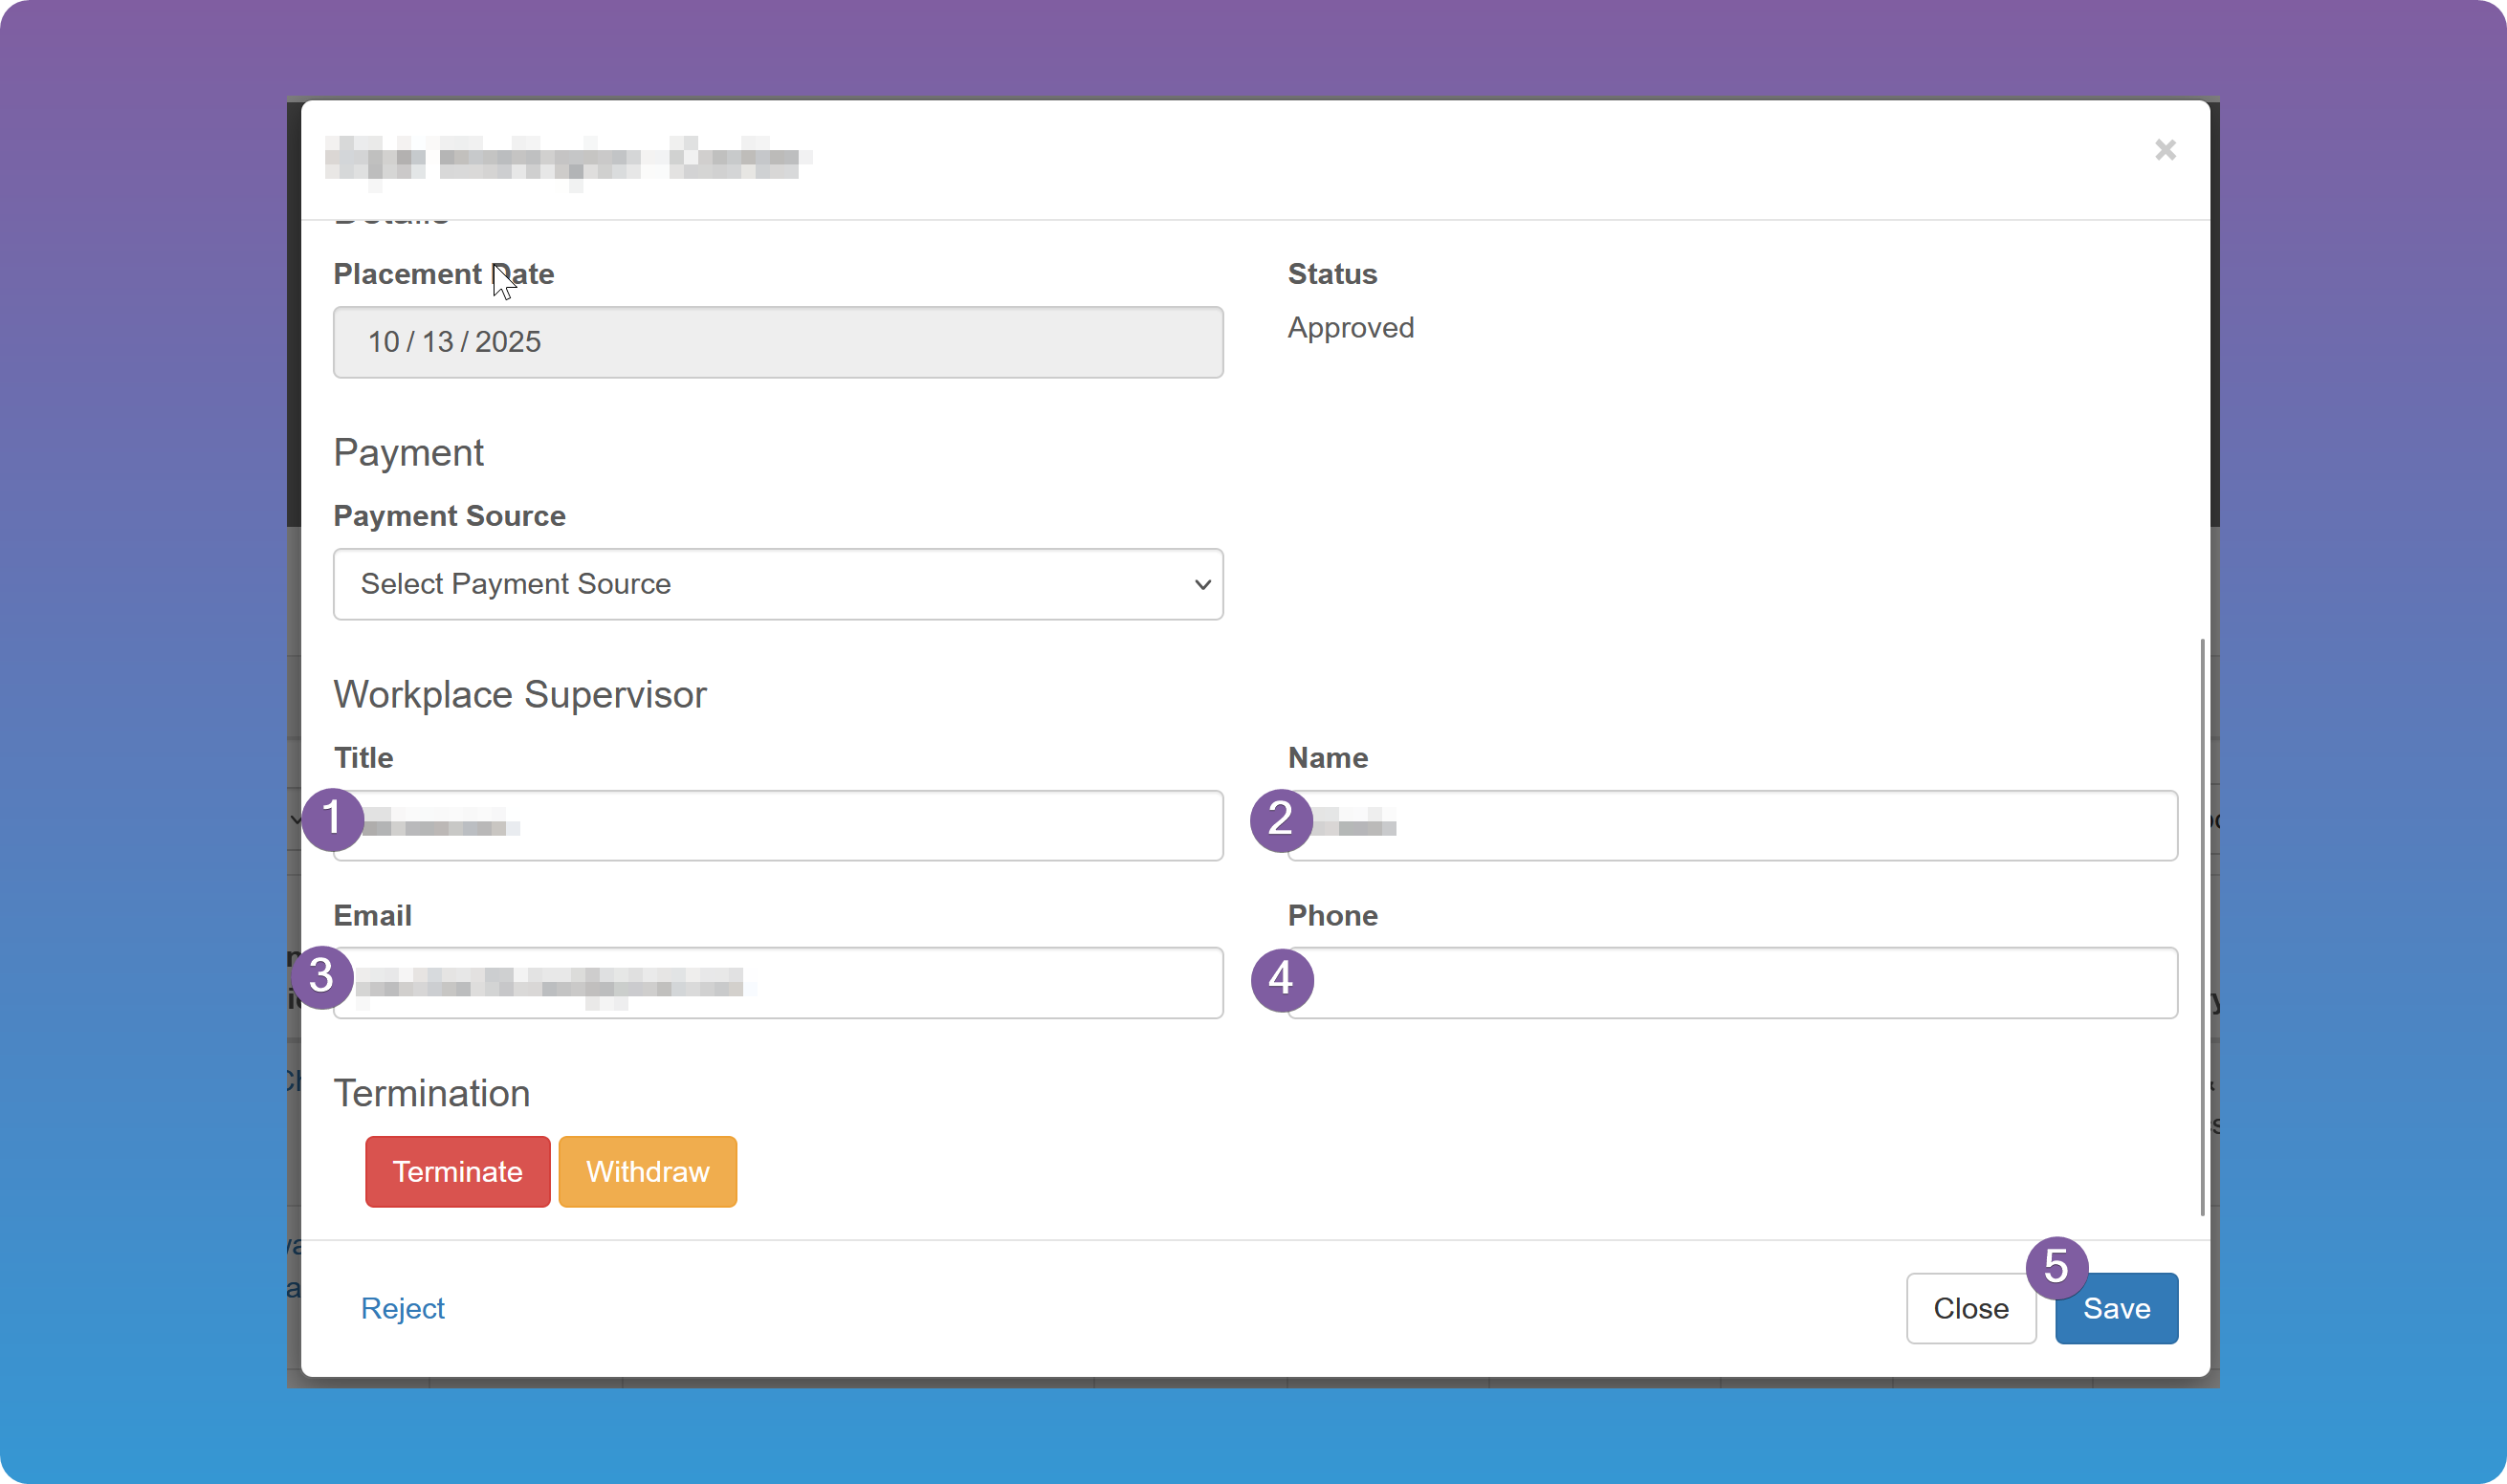Click the number 1 annotation badge

332,819
